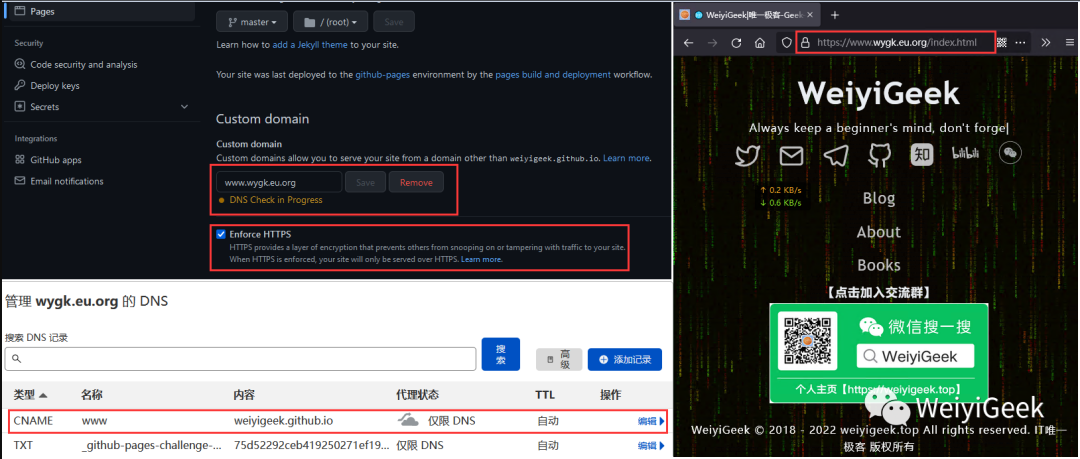Image resolution: width=1080 pixels, height=459 pixels.
Task: Close the WeiyiGeek browser tab
Action: (810, 14)
